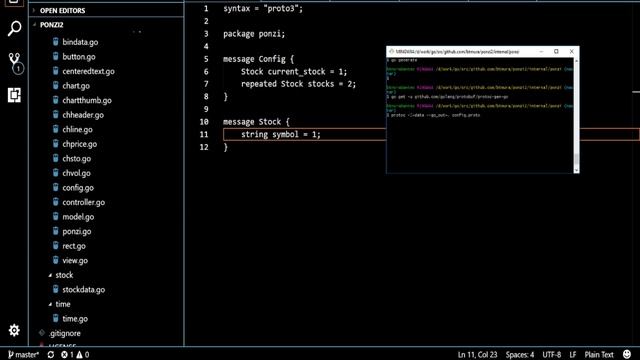Minimize the MINGW64 terminal window

[x=541, y=51]
